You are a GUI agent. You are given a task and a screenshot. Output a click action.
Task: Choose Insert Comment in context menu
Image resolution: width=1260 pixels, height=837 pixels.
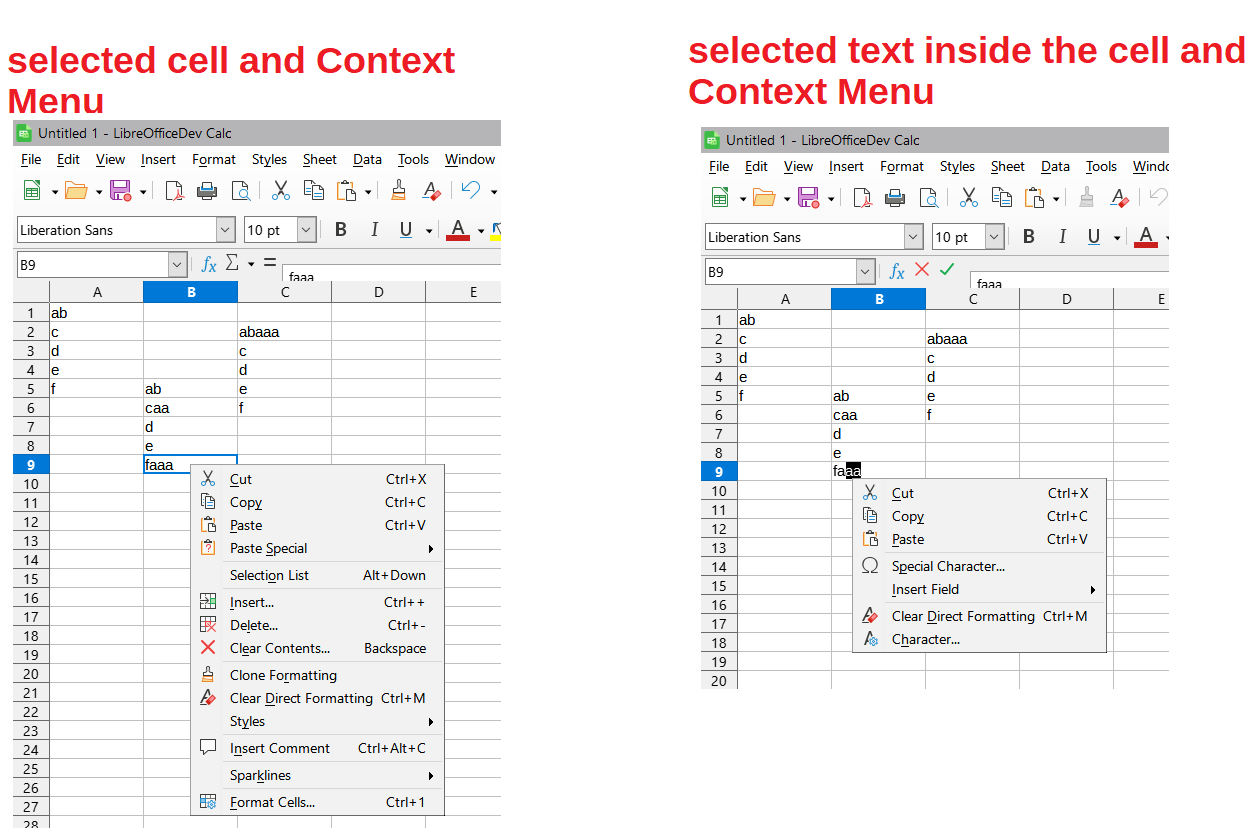[317, 748]
